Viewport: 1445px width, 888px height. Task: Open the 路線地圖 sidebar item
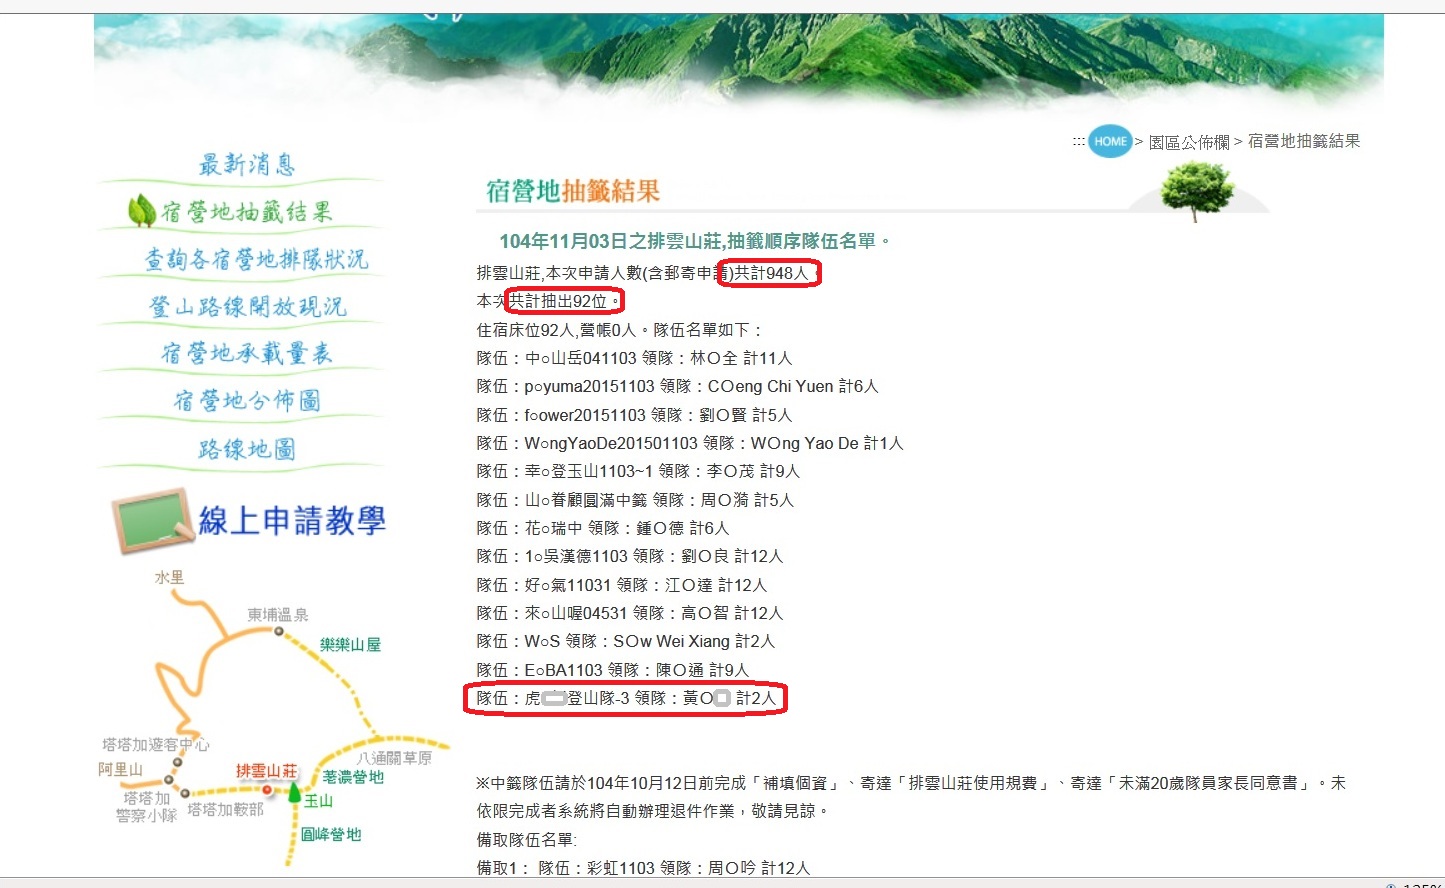point(246,449)
